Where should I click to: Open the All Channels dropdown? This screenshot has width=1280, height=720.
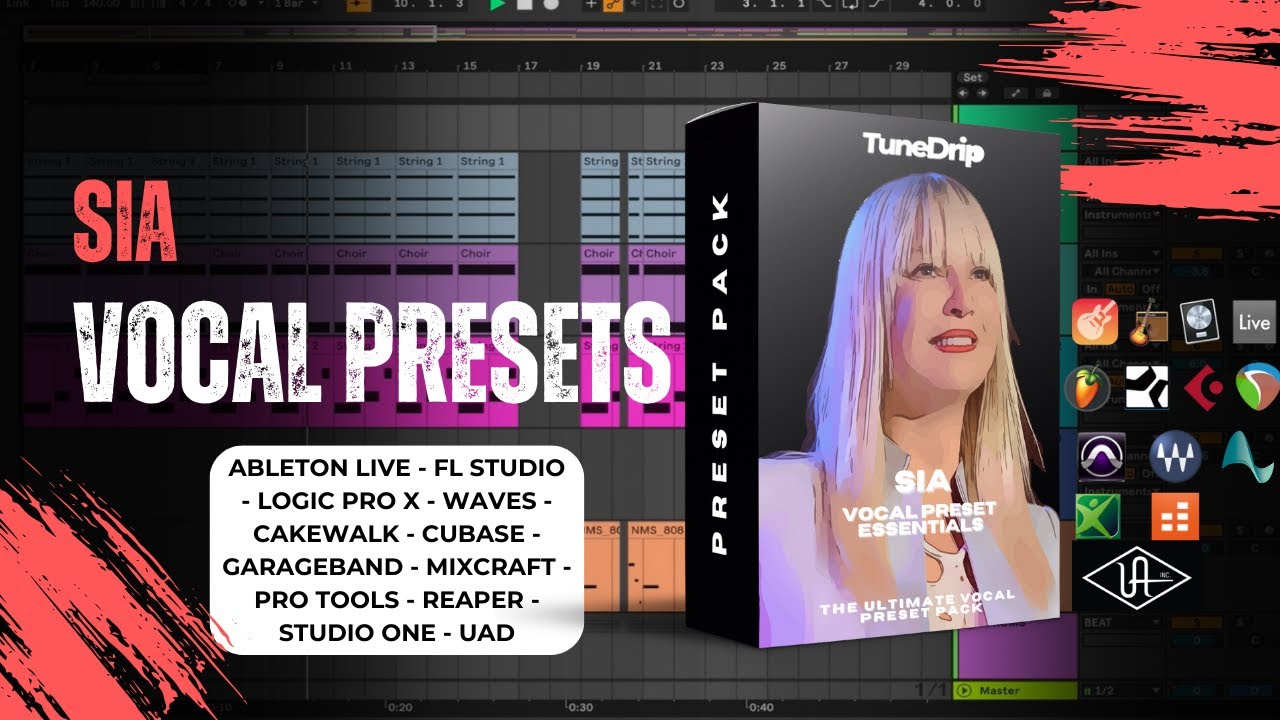coord(1122,271)
